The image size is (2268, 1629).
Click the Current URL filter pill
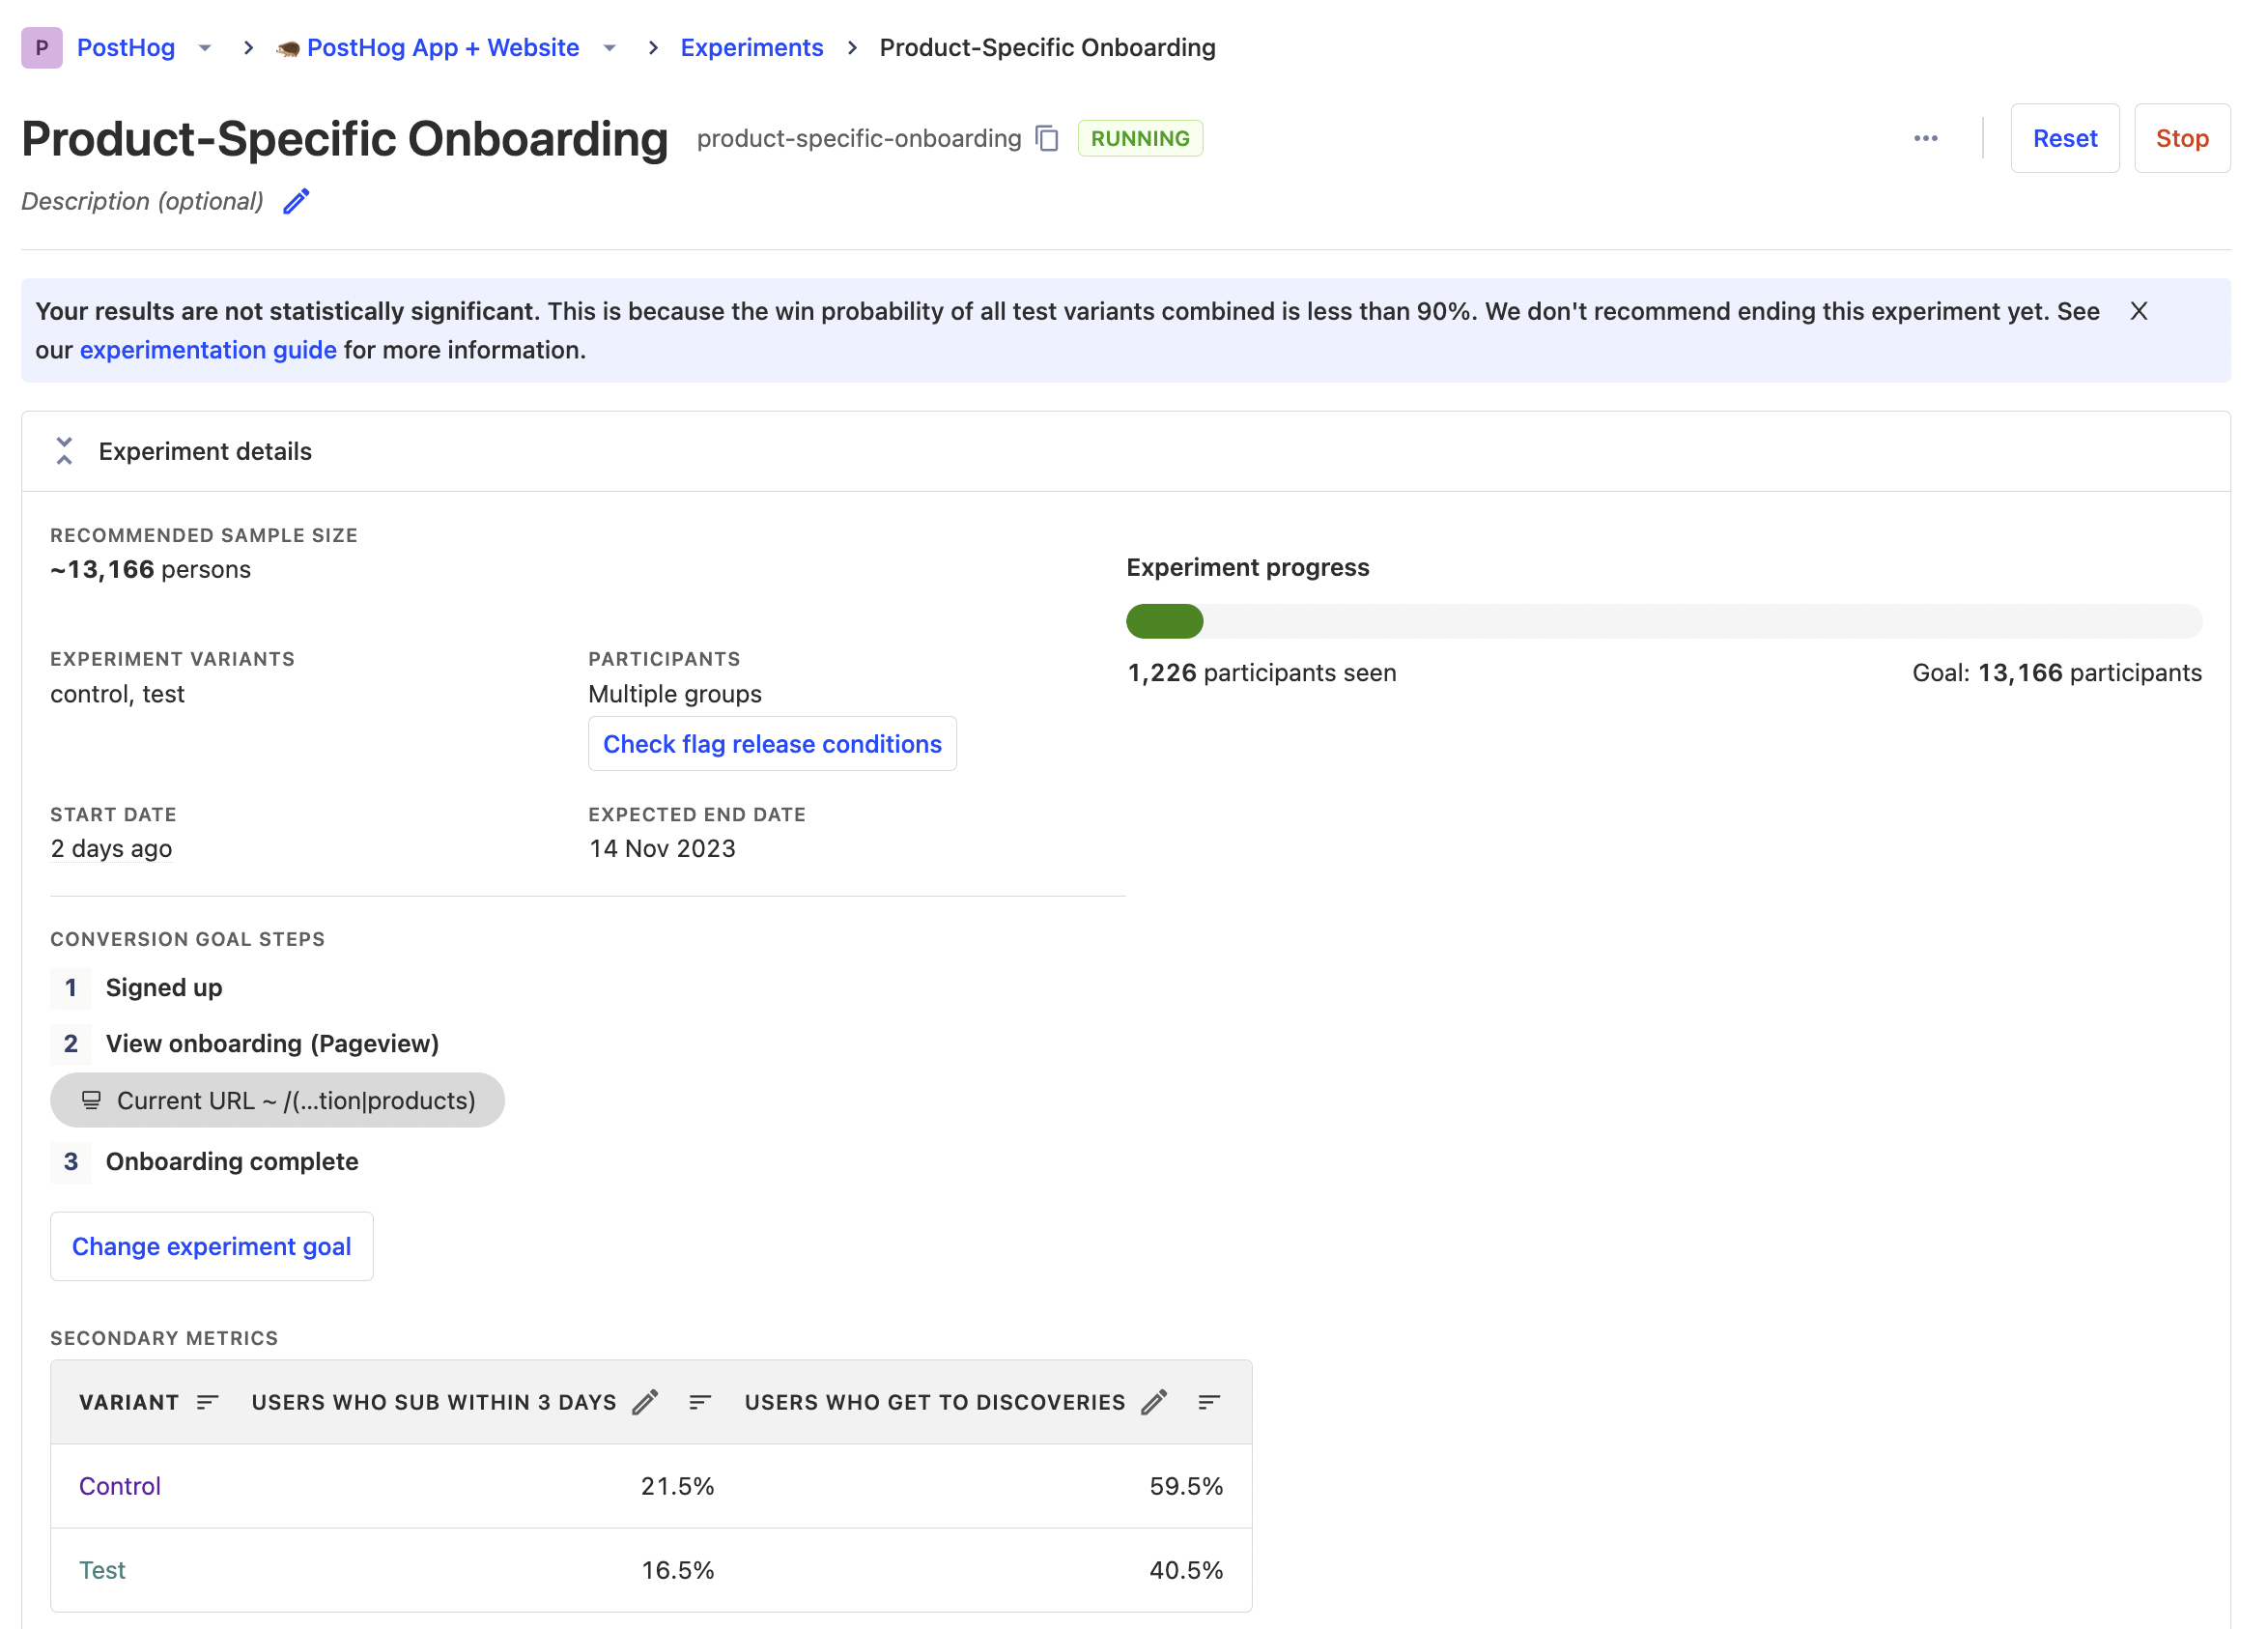tap(277, 1100)
